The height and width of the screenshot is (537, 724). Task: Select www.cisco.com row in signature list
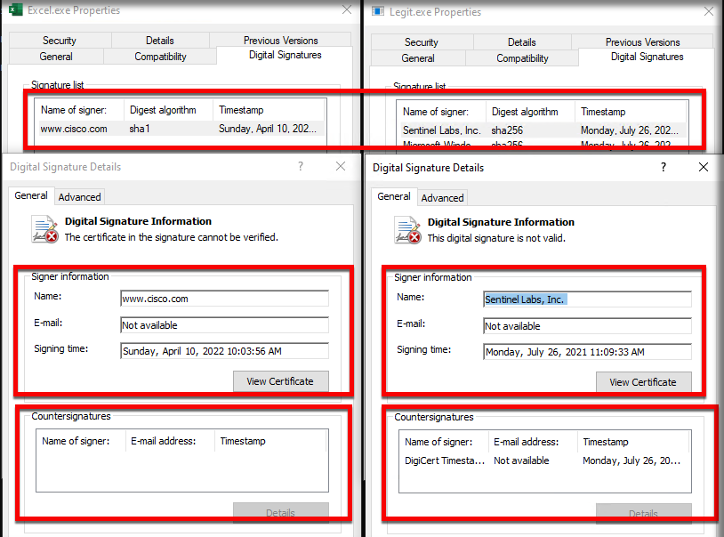[x=180, y=128]
